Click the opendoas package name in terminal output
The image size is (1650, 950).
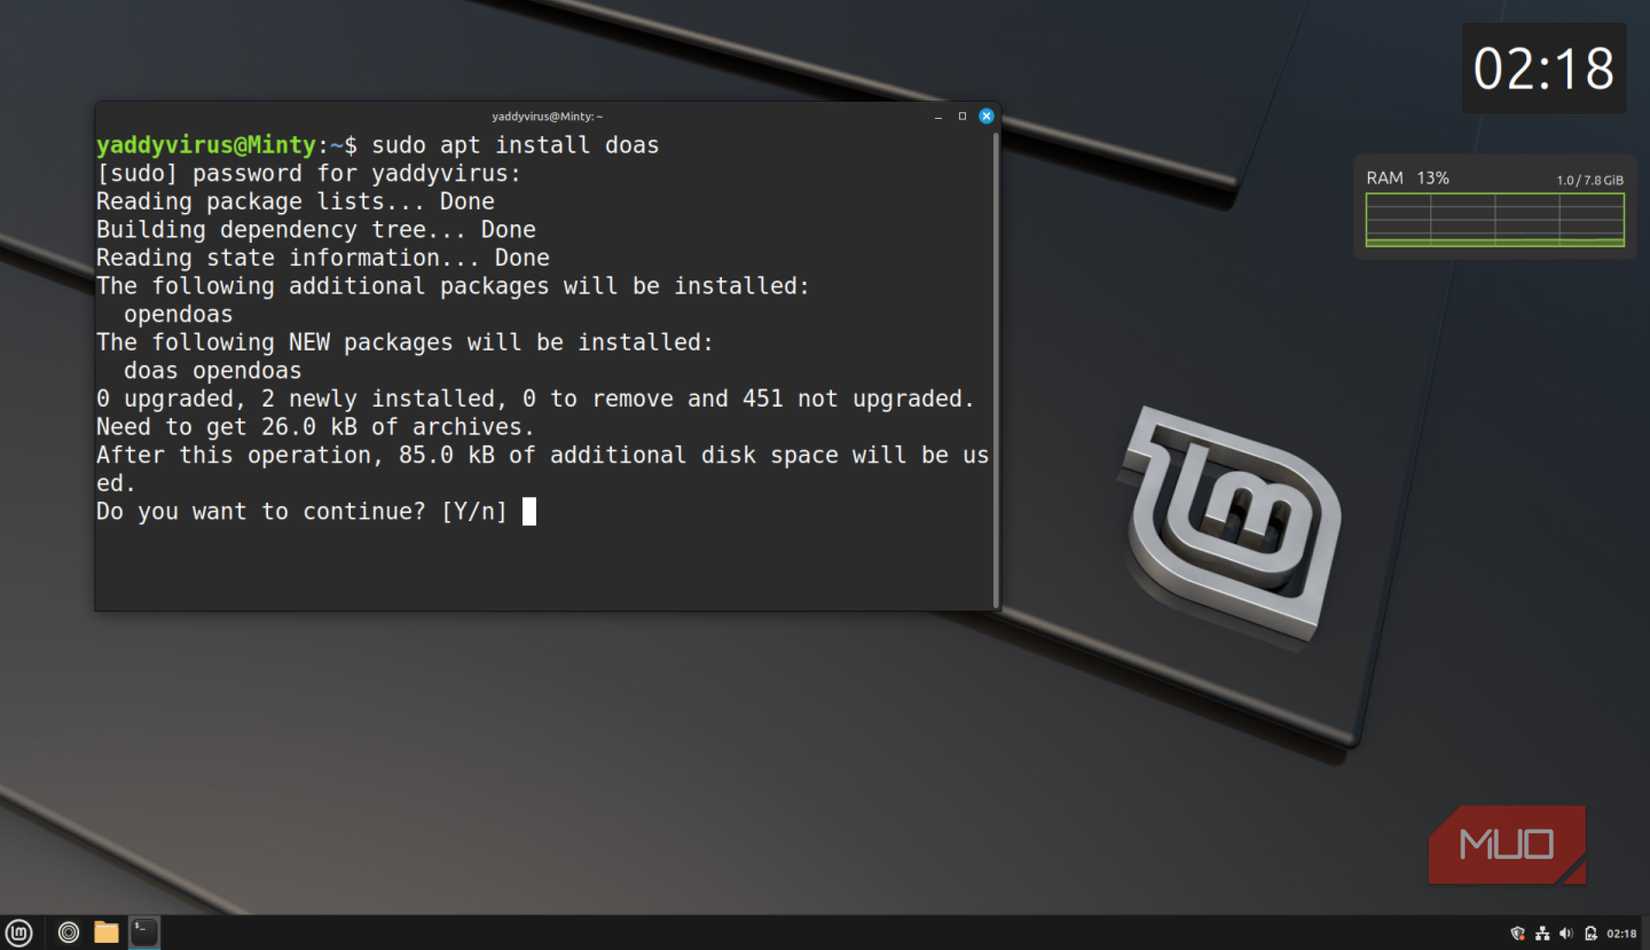178,313
